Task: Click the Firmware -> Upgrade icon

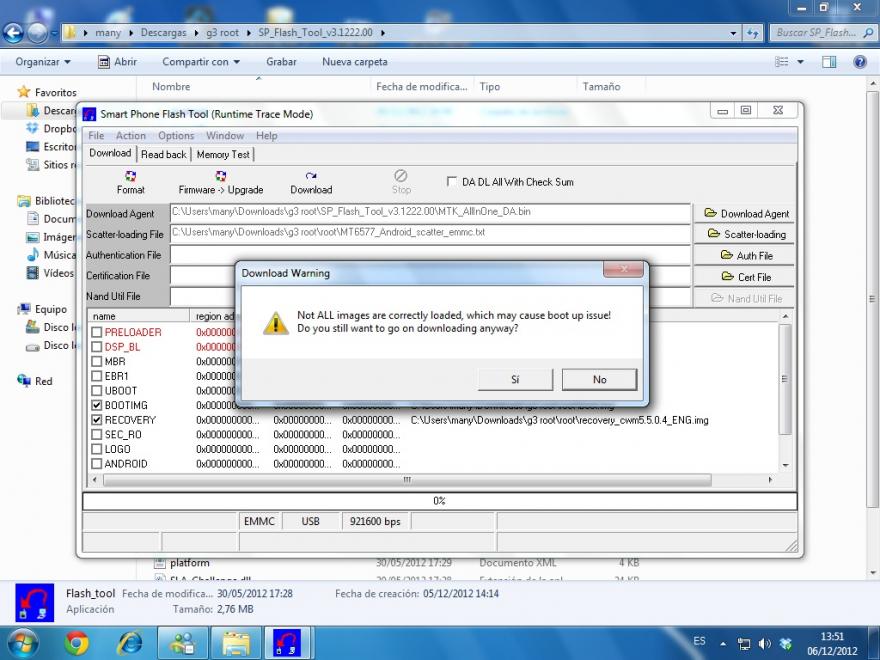Action: pos(221,176)
